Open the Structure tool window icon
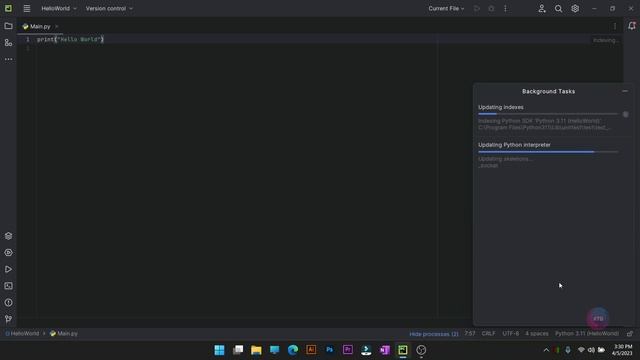Image resolution: width=640 pixels, height=360 pixels. pyautogui.click(x=8, y=43)
